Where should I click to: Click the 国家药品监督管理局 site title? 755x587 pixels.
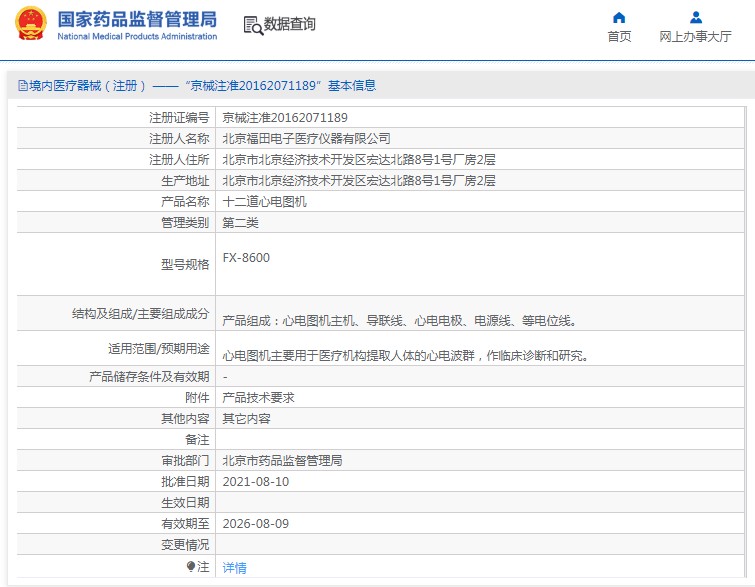tap(137, 19)
